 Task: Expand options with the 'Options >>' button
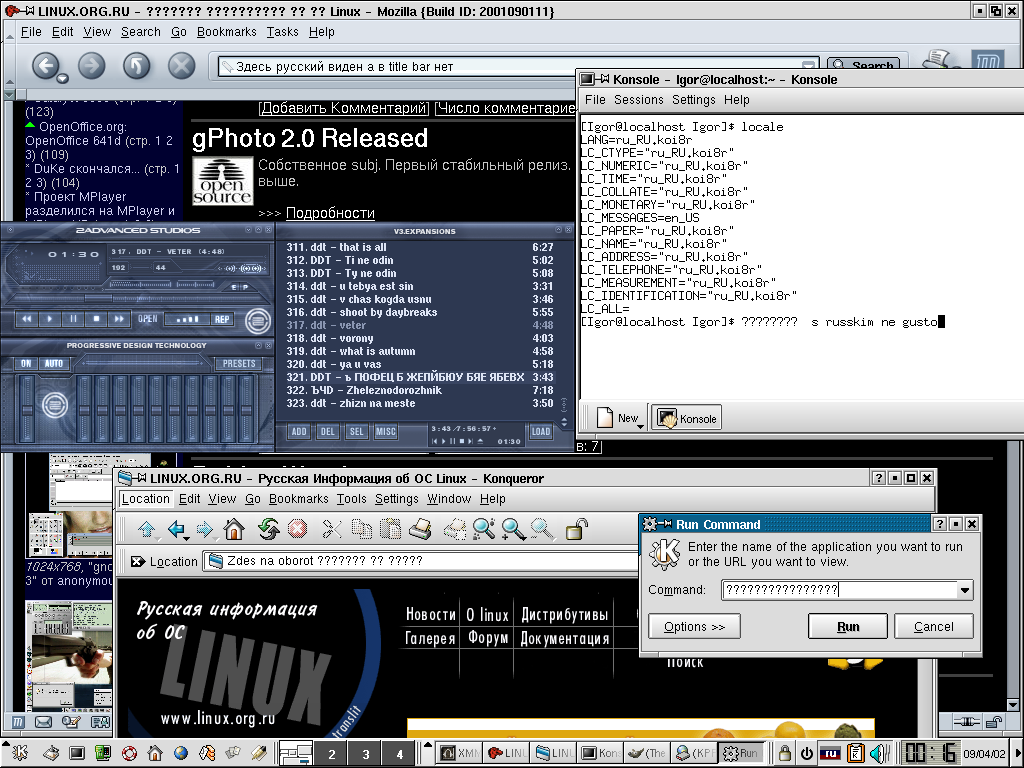(x=694, y=627)
